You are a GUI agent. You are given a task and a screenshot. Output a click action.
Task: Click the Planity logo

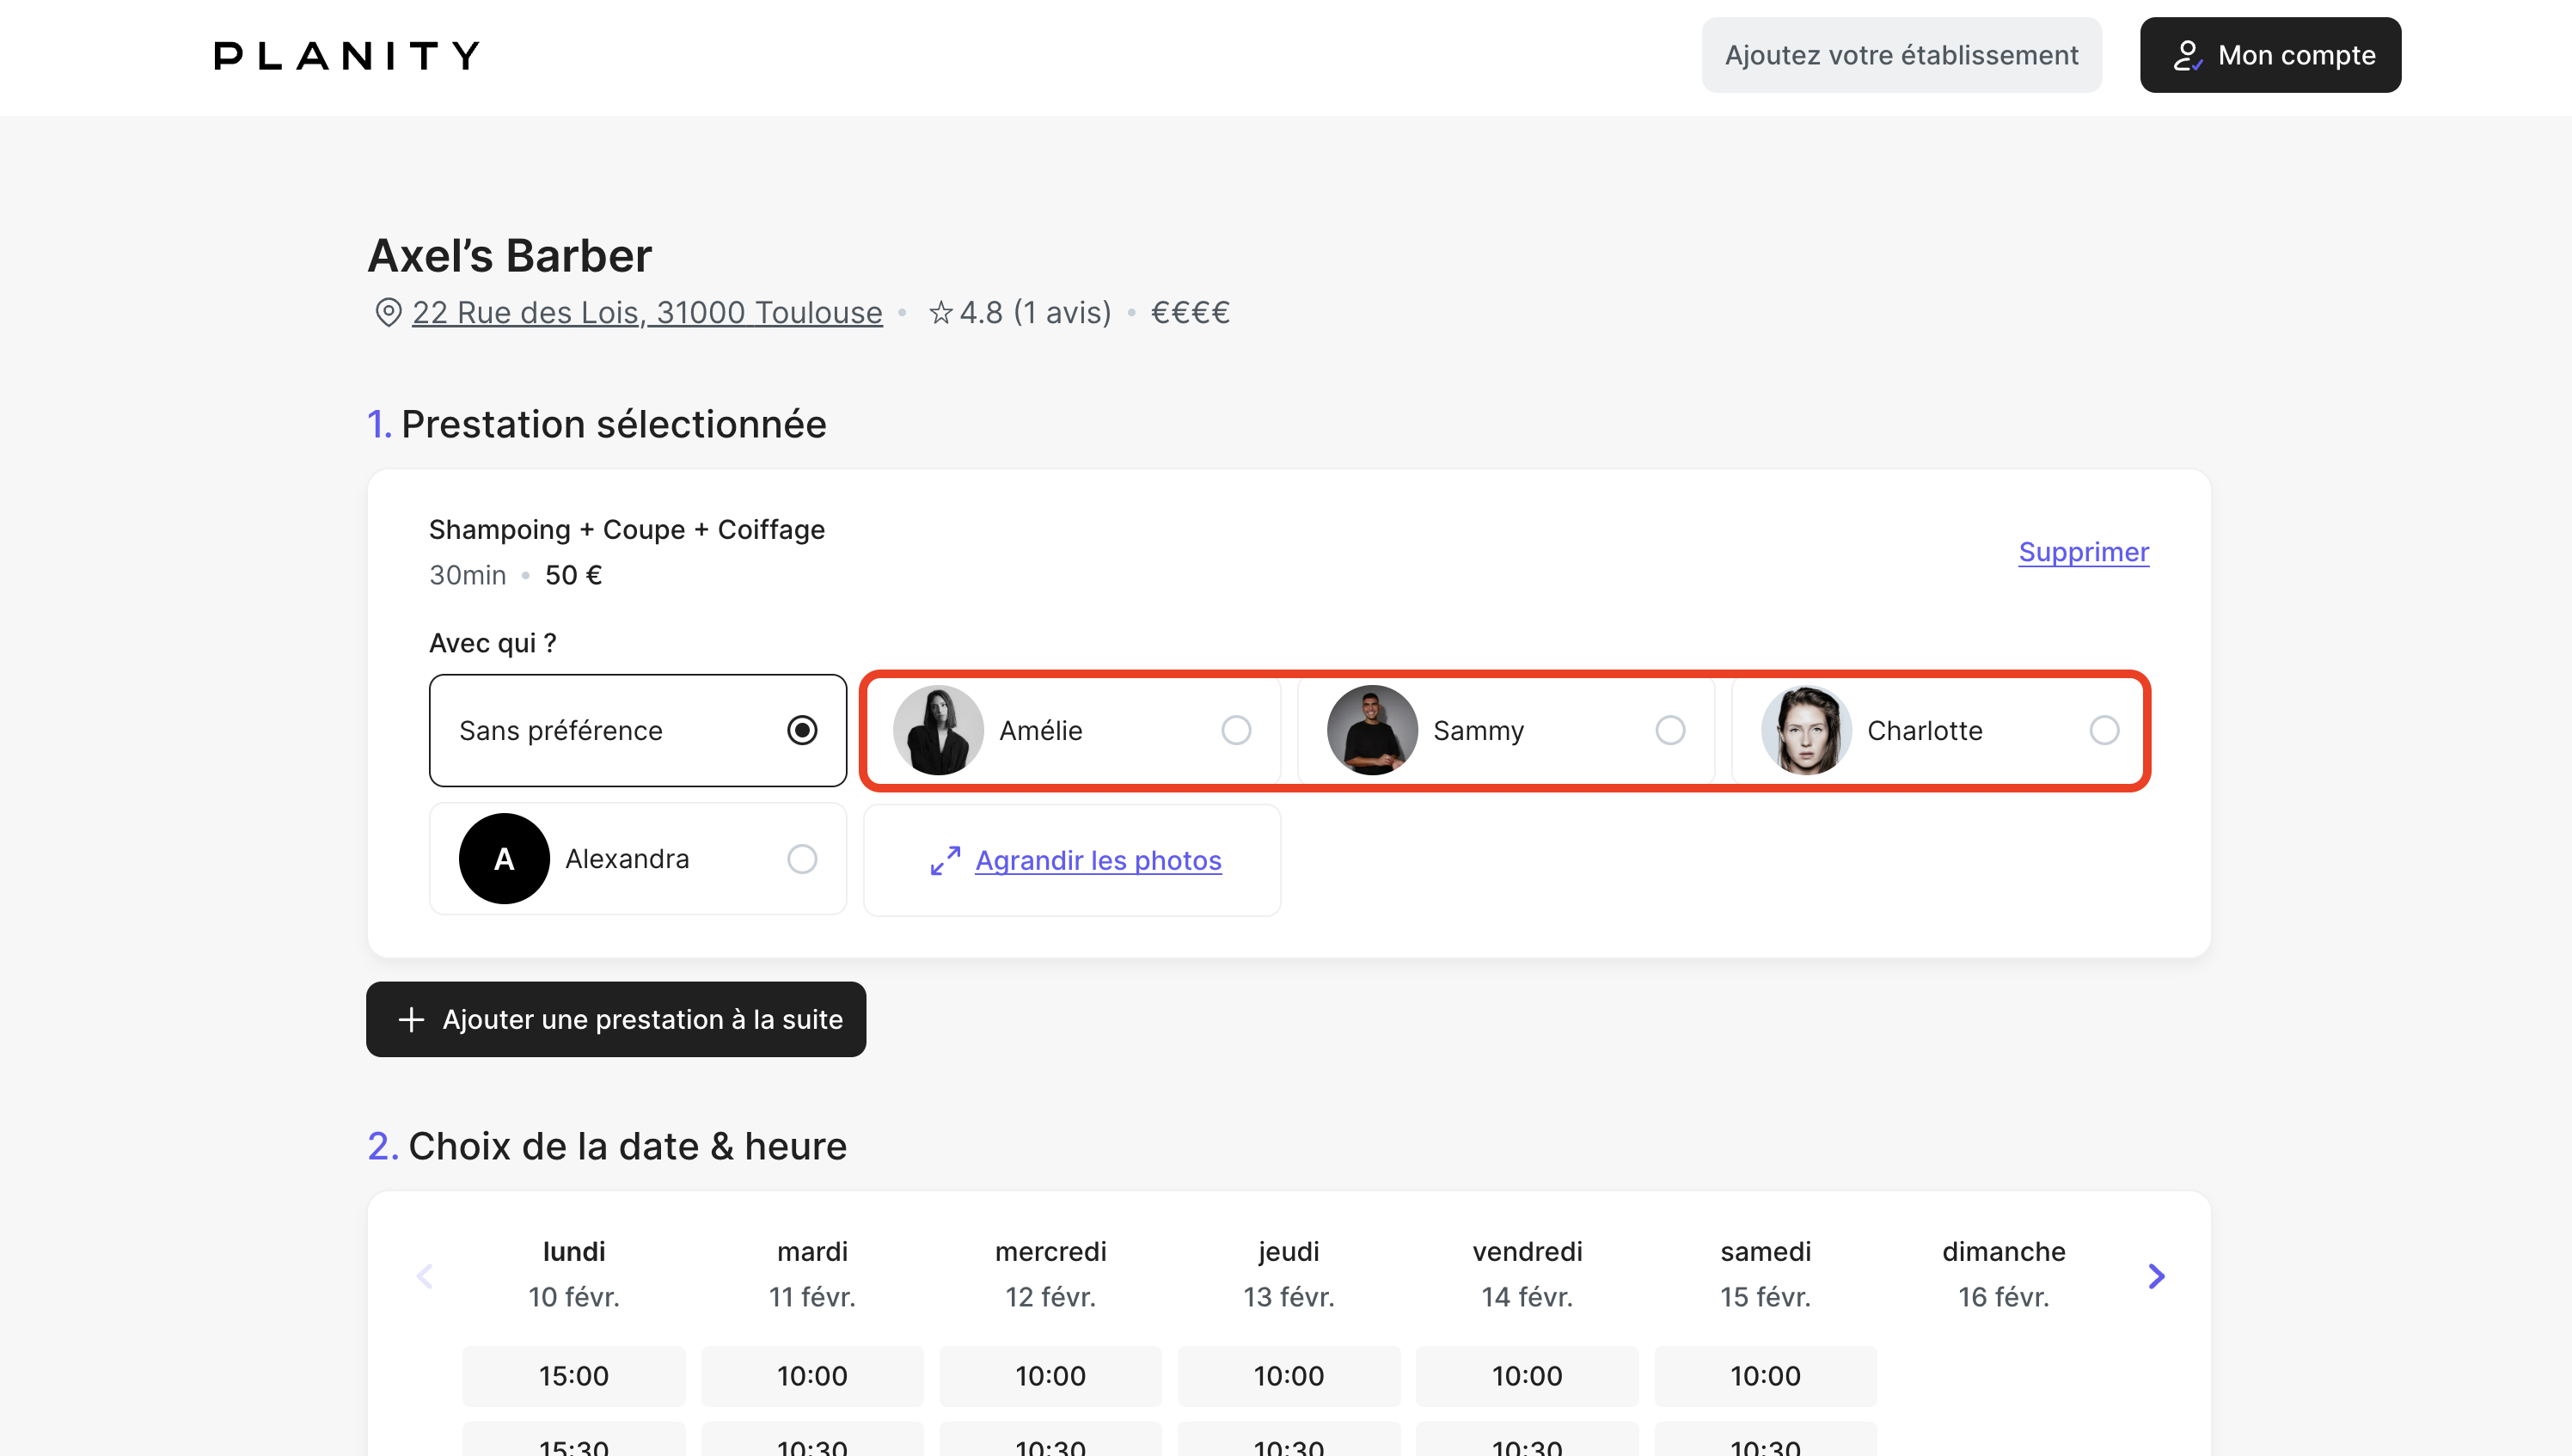(346, 55)
